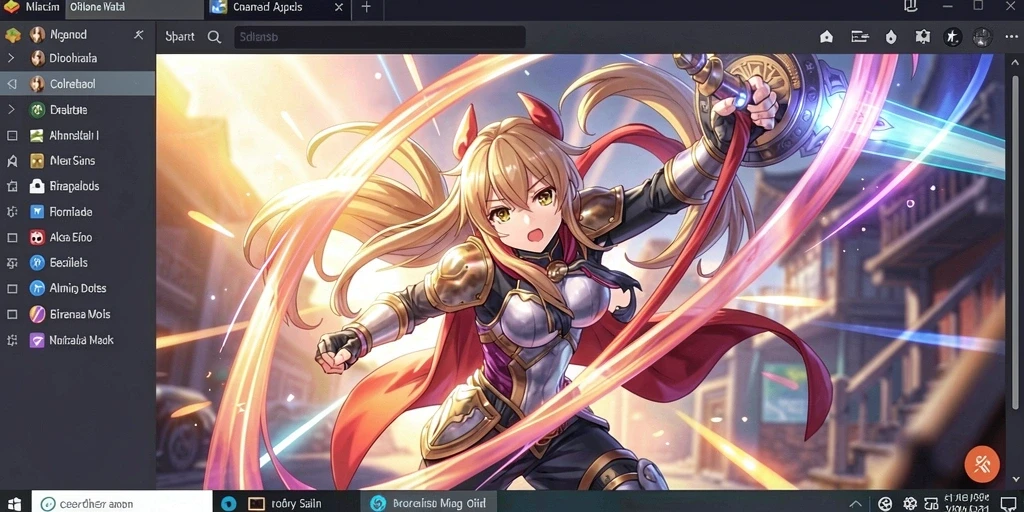Expand the Dioohraita tree item chevron
Image resolution: width=1024 pixels, height=512 pixels.
coord(10,58)
